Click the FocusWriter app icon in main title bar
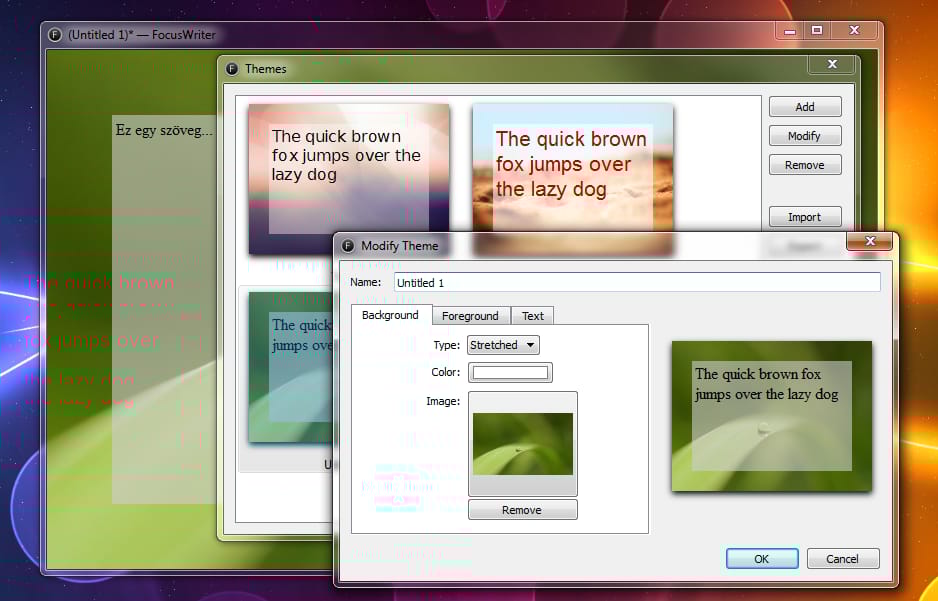The width and height of the screenshot is (938, 601). [54, 35]
